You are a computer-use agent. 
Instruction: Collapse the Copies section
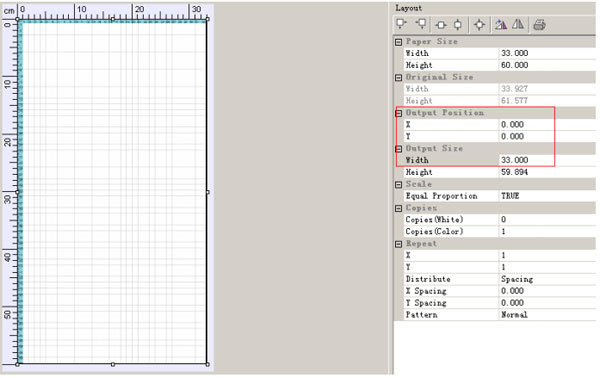[x=398, y=208]
